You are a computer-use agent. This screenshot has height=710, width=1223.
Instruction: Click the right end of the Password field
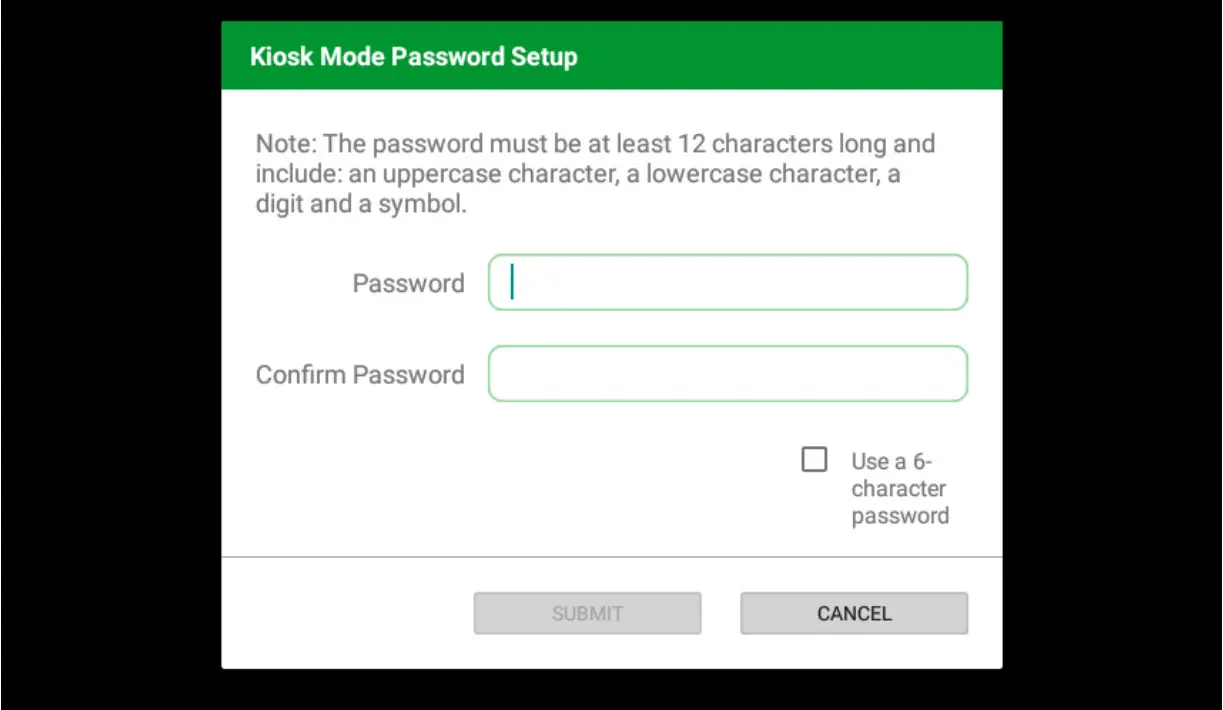945,283
